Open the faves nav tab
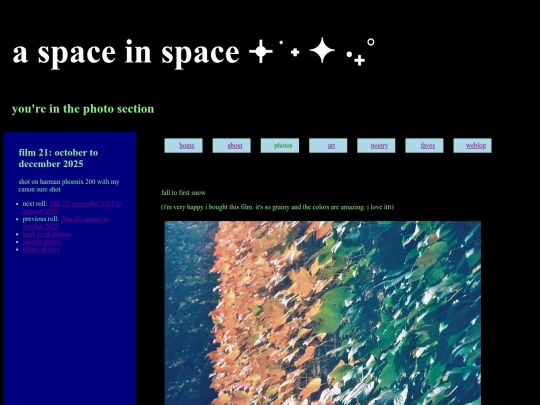The width and height of the screenshot is (540, 405). 424,146
